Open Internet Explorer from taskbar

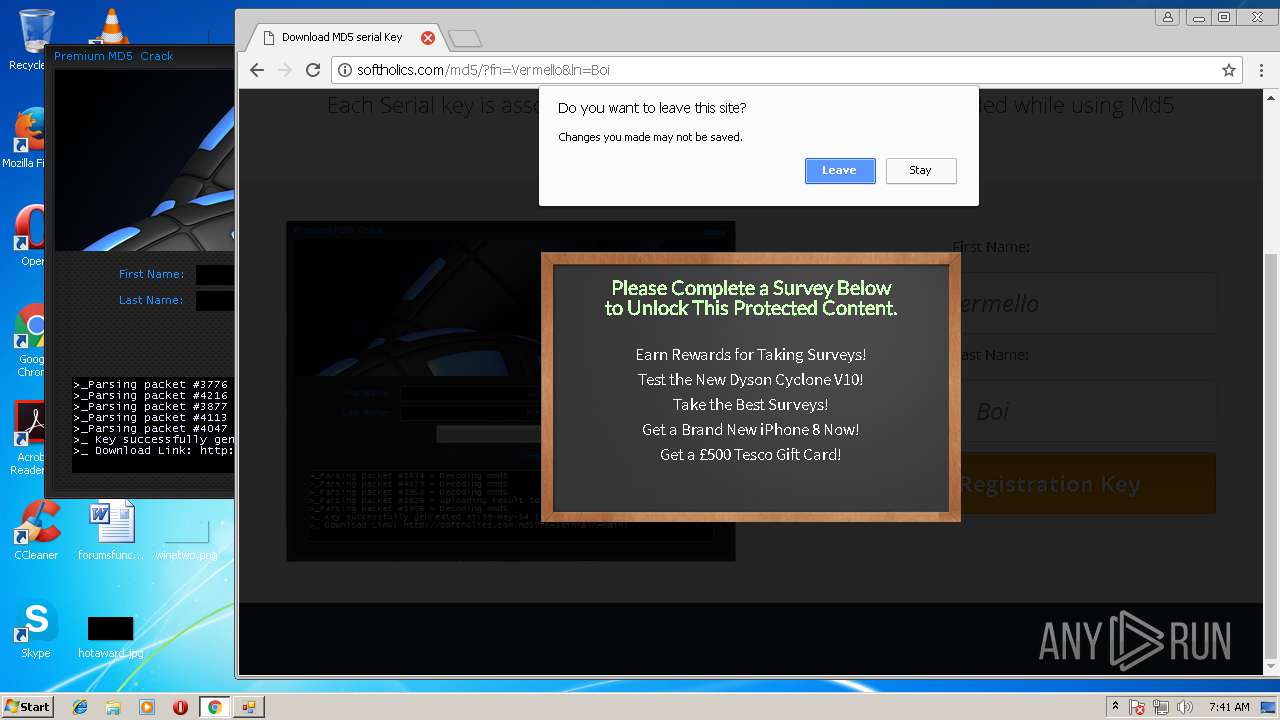pos(80,707)
